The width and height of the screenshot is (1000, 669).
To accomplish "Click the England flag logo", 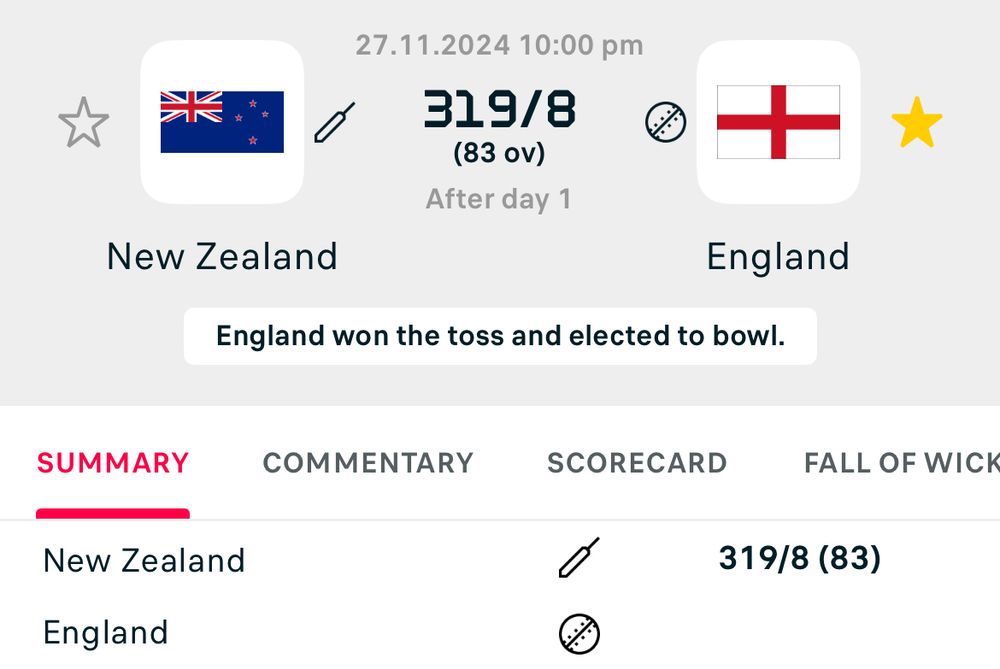I will click(778, 122).
